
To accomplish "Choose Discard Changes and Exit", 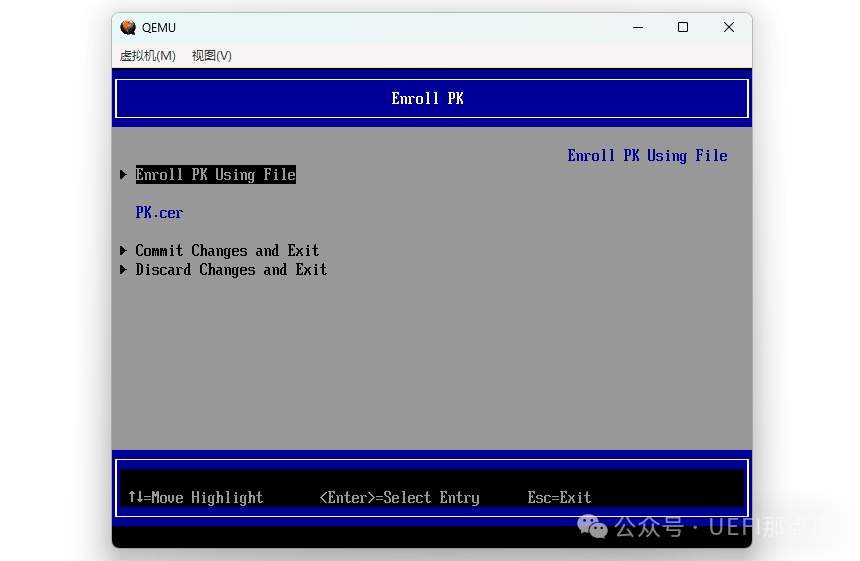I will click(x=231, y=270).
